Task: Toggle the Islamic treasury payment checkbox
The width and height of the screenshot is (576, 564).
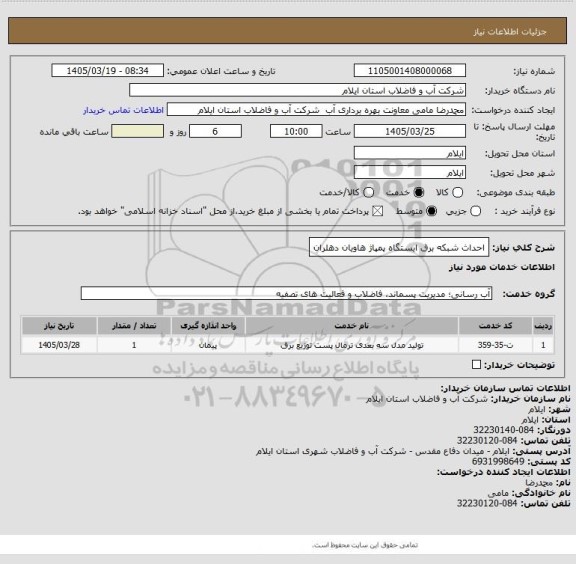Action: click(377, 211)
